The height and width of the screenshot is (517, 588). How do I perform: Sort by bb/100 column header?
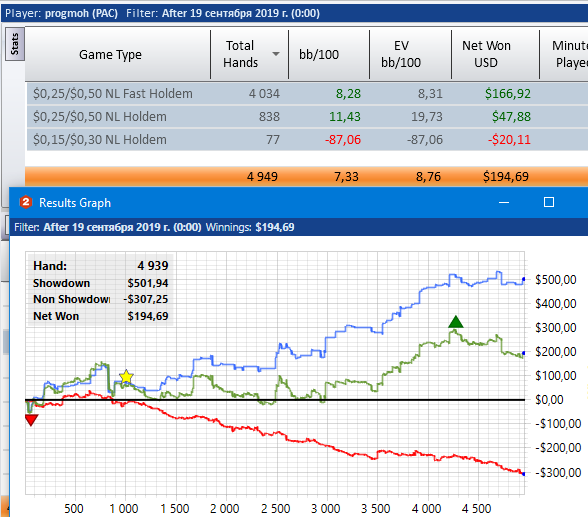coord(329,55)
